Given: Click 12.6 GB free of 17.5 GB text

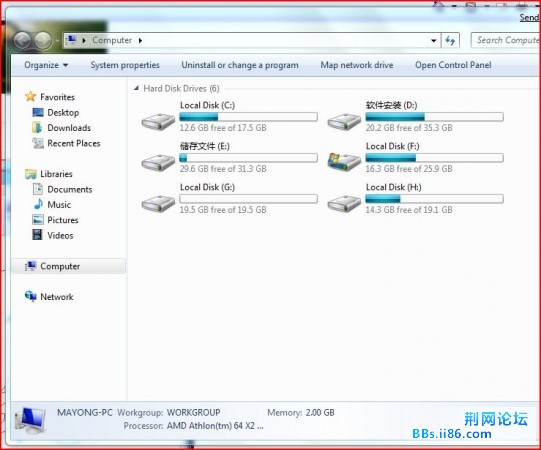Looking at the screenshot, I should coord(223,128).
